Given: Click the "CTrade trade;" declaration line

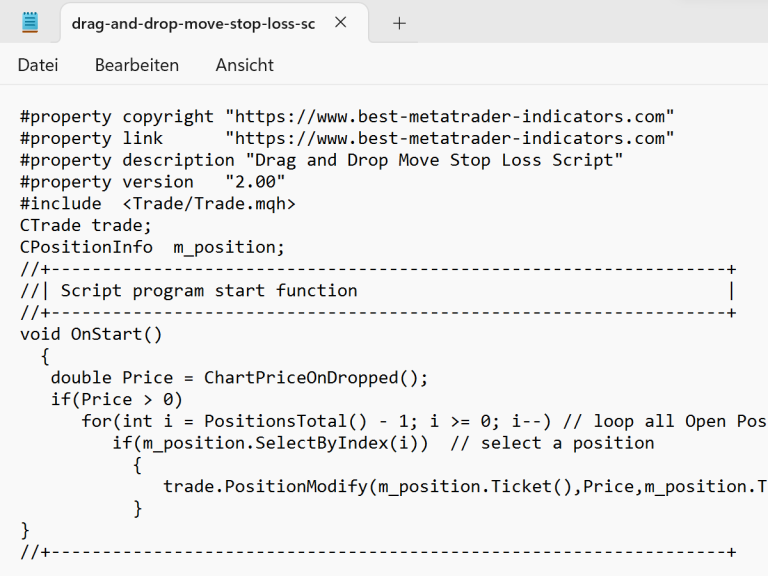Looking at the screenshot, I should 86,225.
